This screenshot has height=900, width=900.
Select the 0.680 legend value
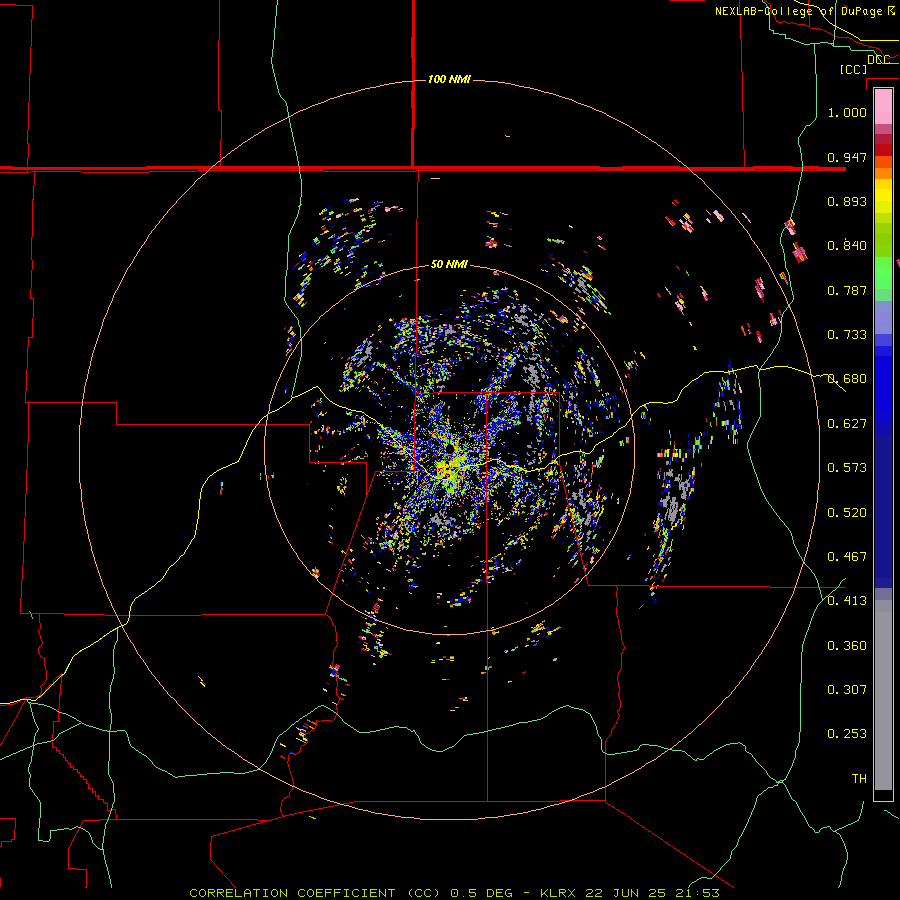point(847,379)
